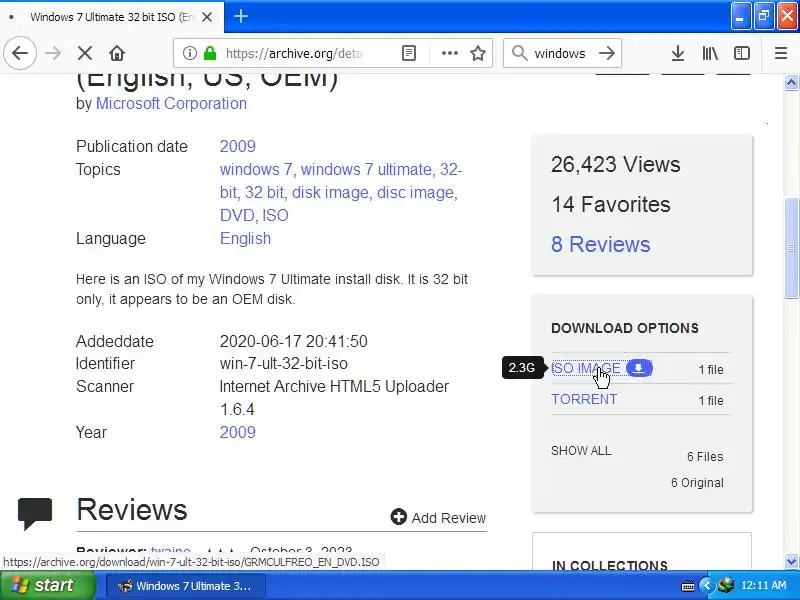The height and width of the screenshot is (600, 800).
Task: Select the Windows 7 Ultimate taskbar button
Action: pyautogui.click(x=186, y=586)
